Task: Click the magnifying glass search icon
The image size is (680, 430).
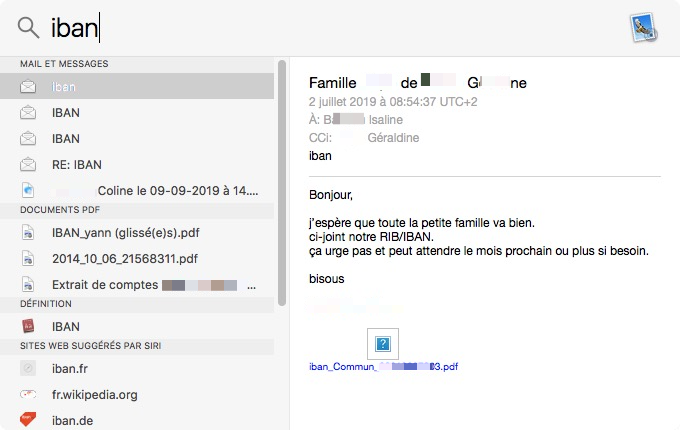Action: click(28, 27)
